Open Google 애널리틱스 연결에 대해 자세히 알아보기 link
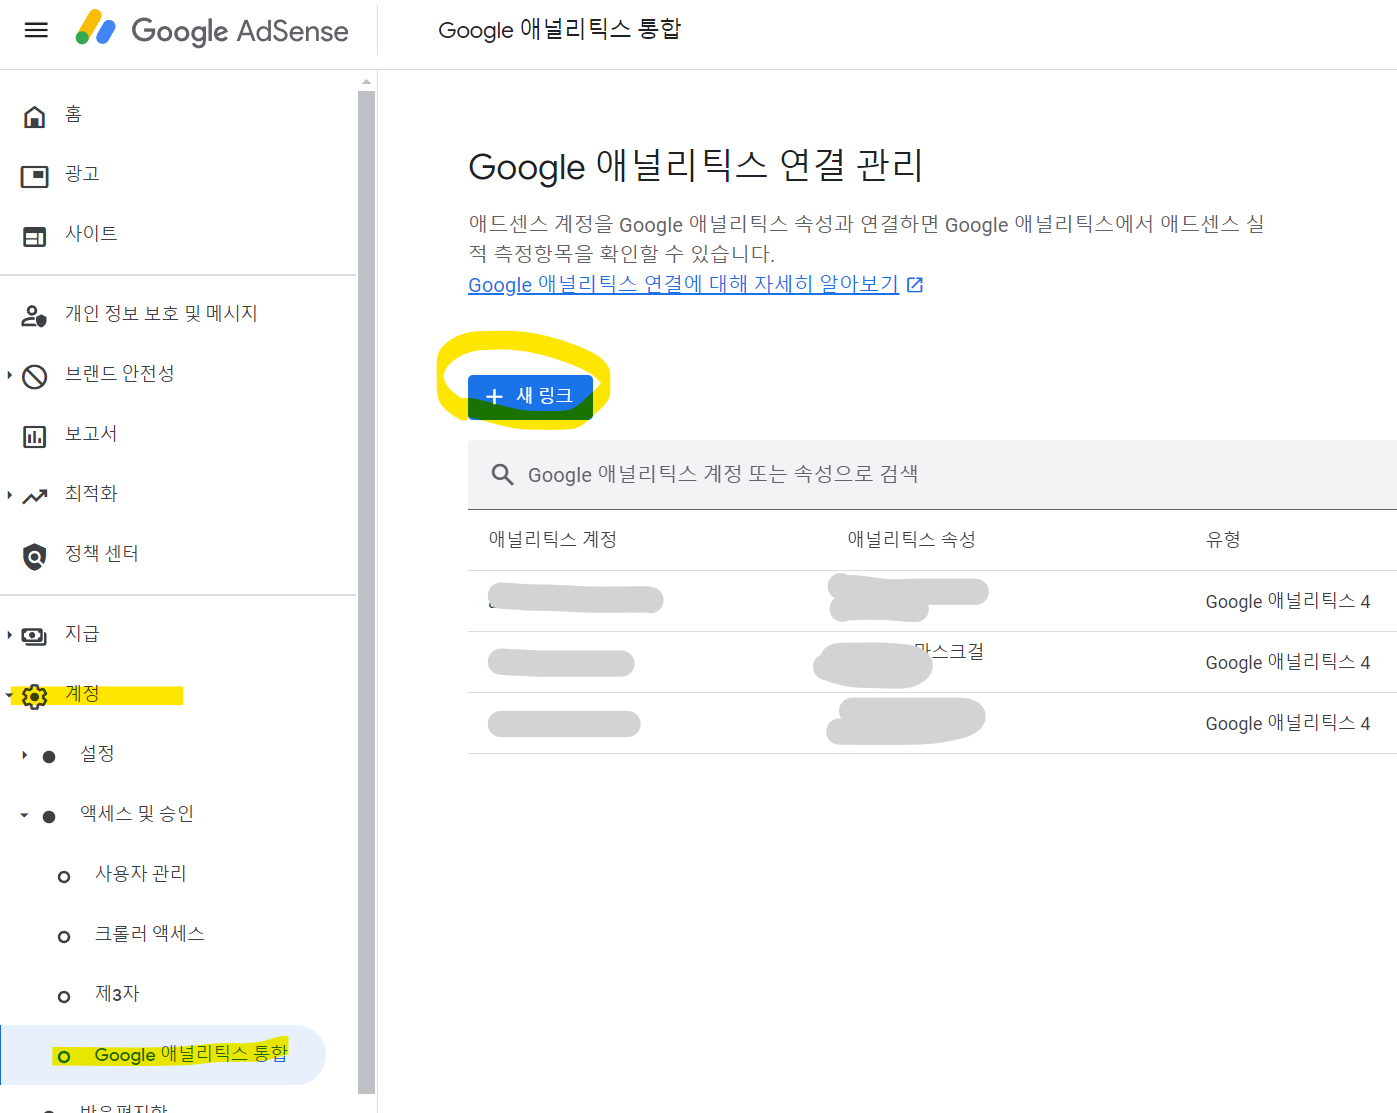This screenshot has width=1397, height=1113. [683, 284]
